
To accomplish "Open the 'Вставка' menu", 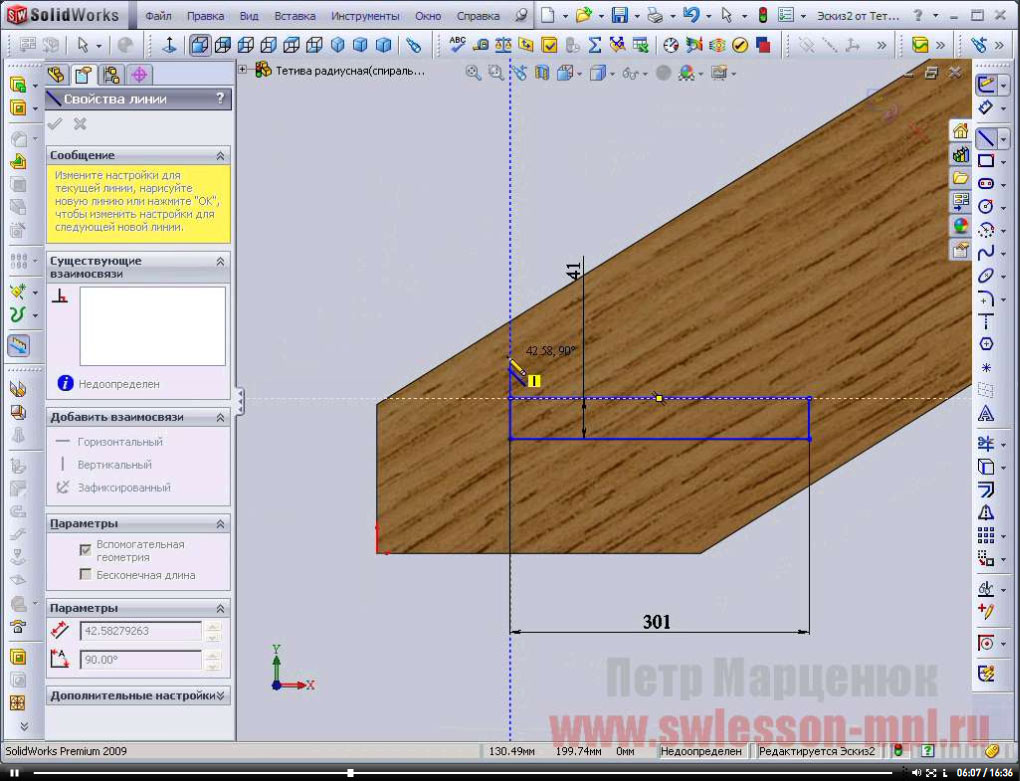I will (294, 16).
